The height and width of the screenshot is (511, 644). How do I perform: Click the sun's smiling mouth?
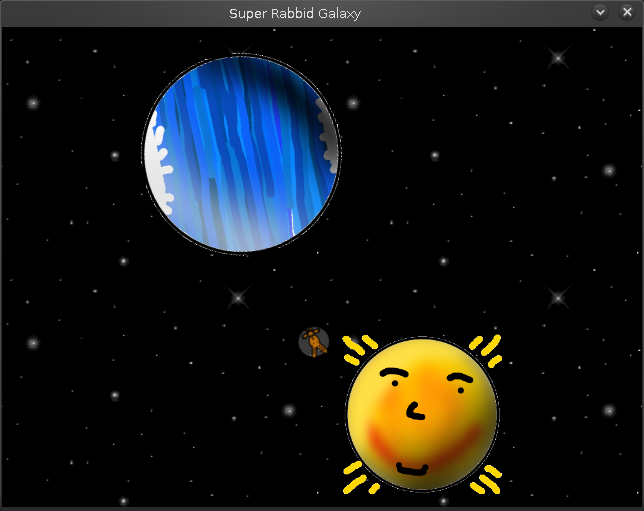click(x=411, y=467)
